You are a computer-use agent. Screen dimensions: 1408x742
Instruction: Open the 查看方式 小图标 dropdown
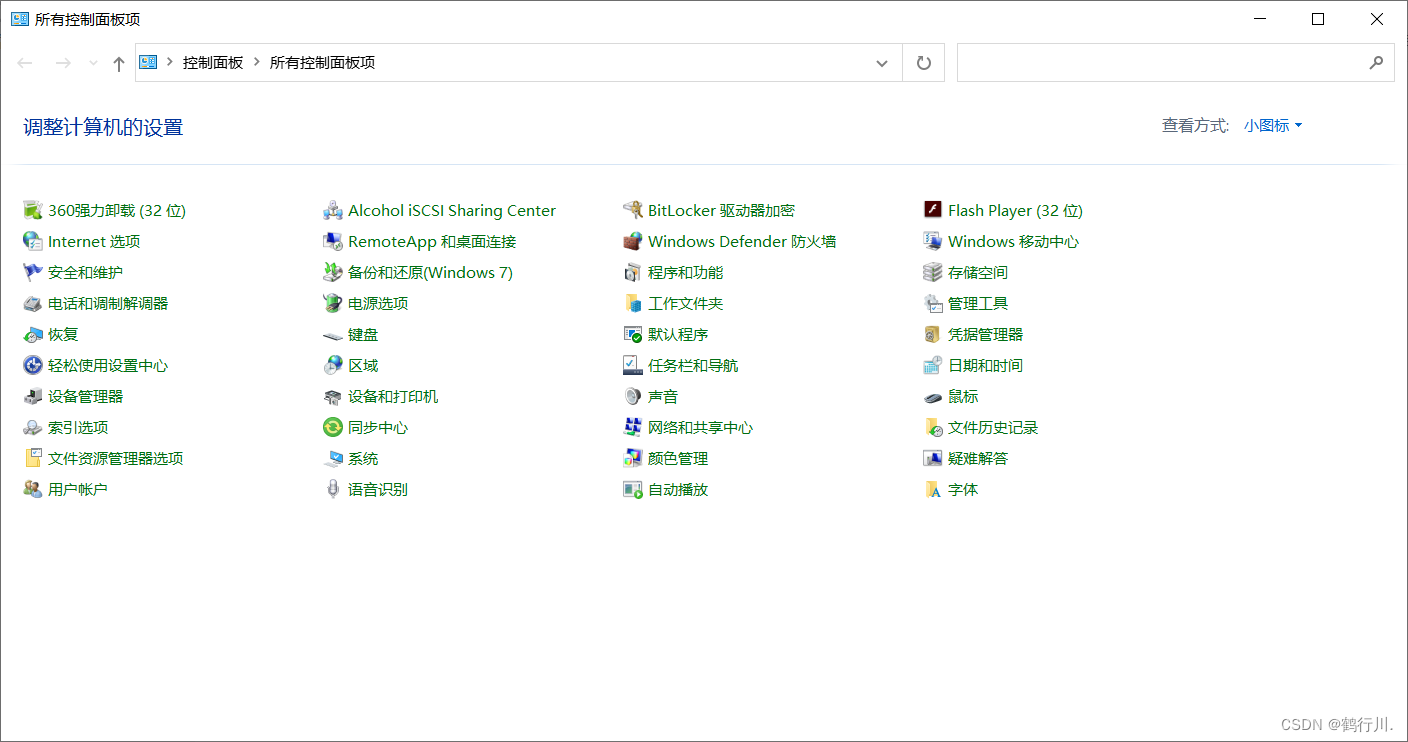tap(1273, 126)
